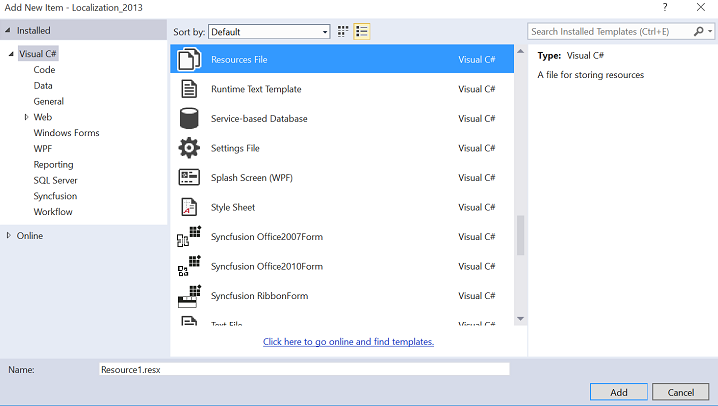Open the search options dropdown arrow

pos(710,31)
